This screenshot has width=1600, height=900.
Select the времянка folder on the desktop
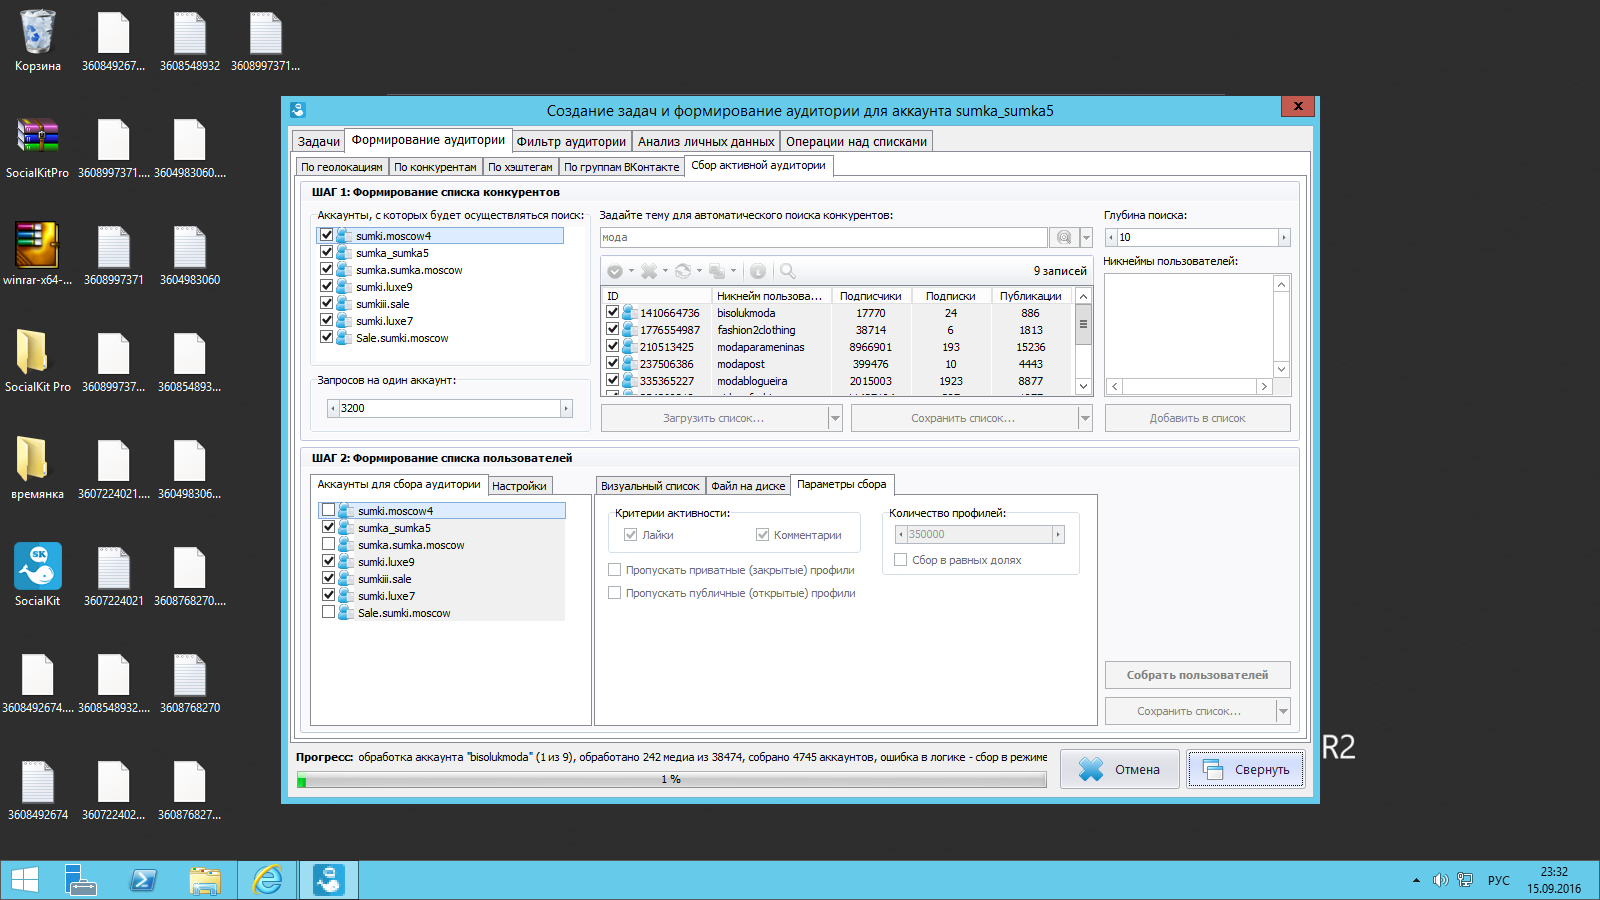(x=38, y=468)
